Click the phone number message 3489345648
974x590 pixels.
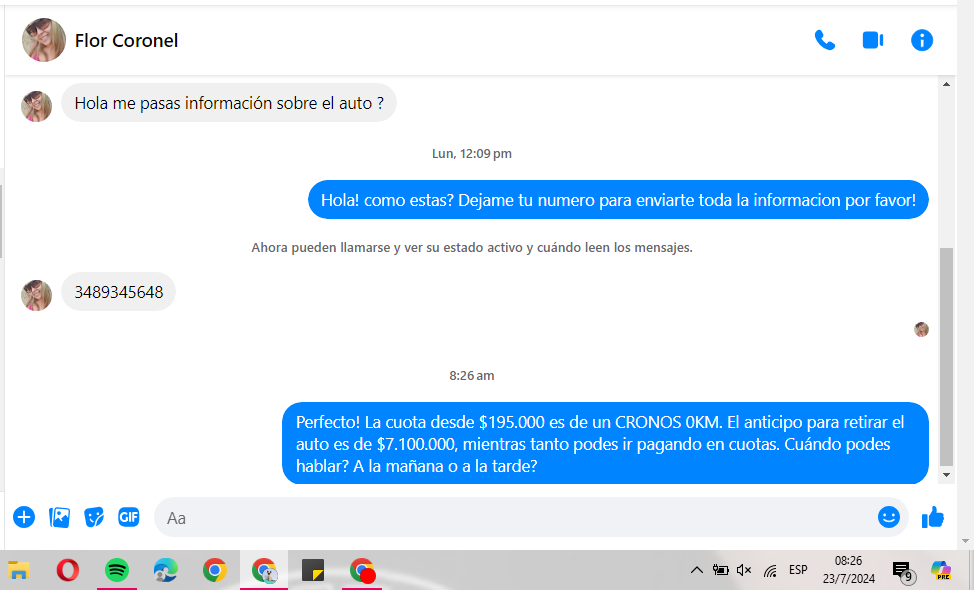point(118,292)
